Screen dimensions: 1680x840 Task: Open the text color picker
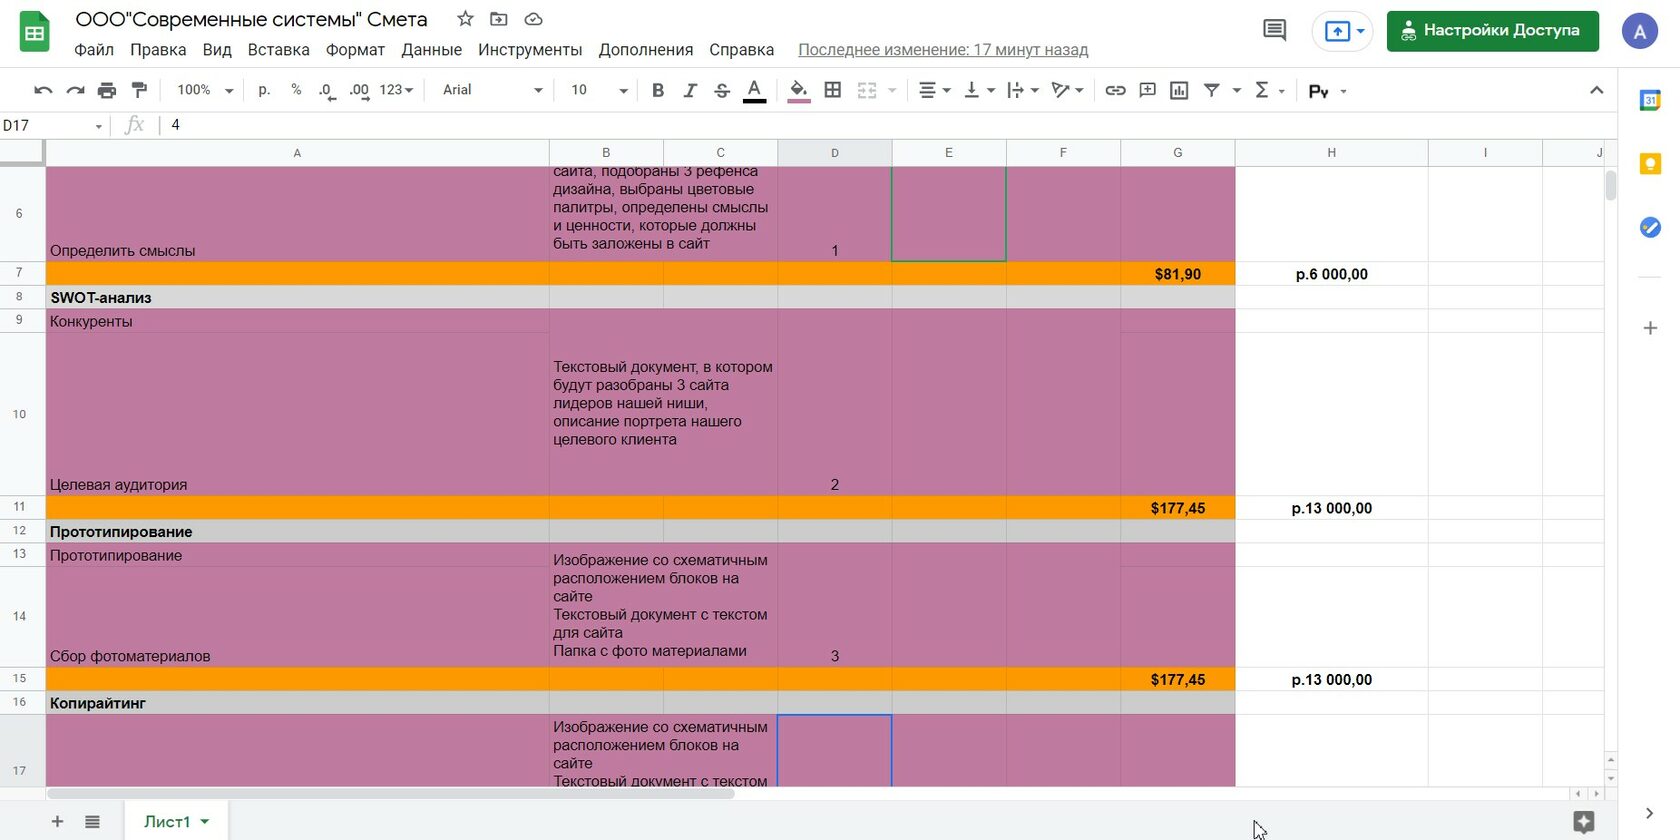click(755, 90)
